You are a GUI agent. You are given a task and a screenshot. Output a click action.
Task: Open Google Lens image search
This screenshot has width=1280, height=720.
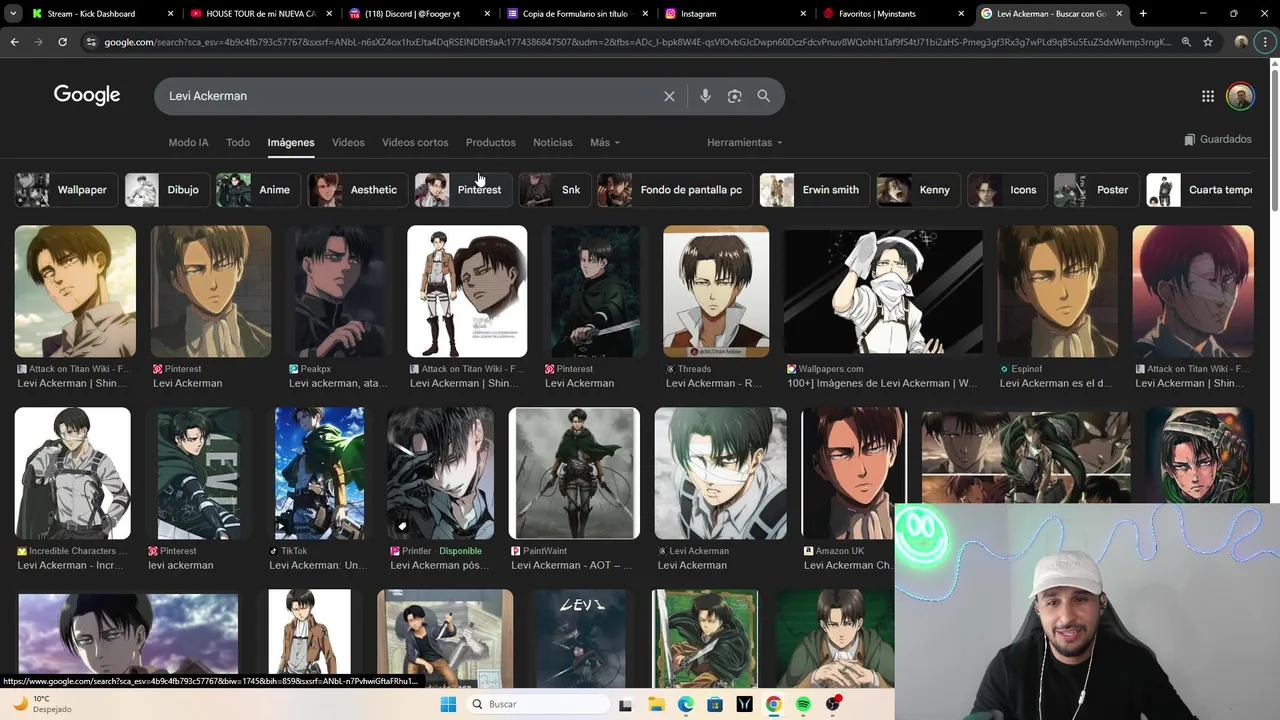(x=735, y=96)
